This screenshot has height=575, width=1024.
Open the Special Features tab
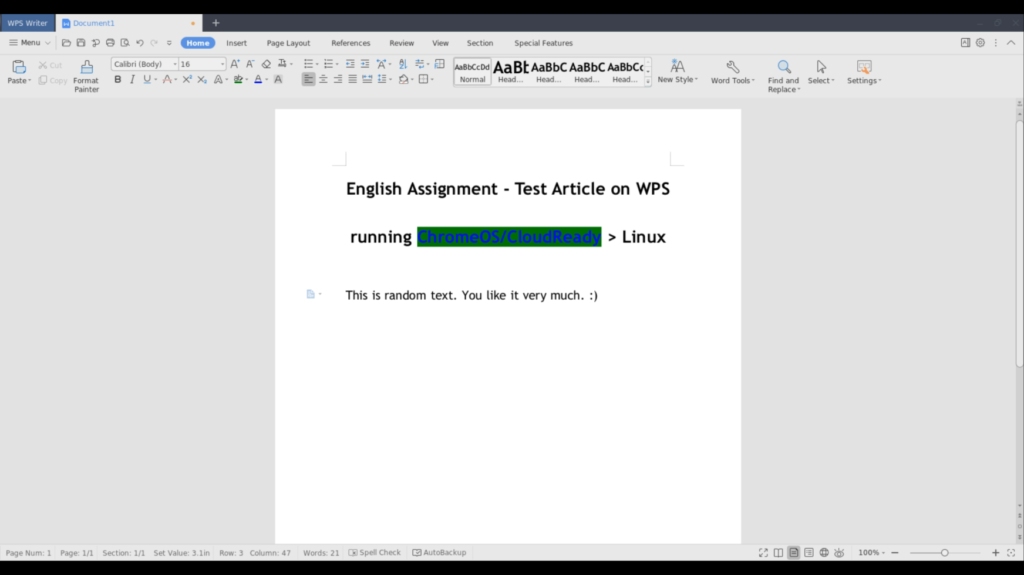pos(543,43)
